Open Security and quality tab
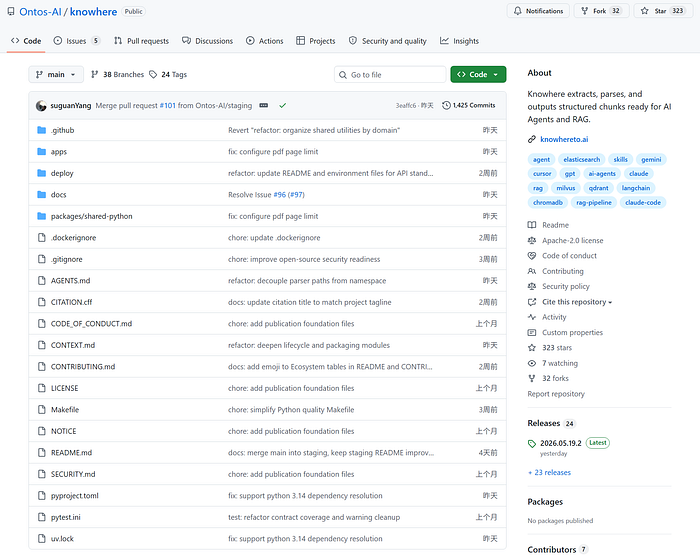The image size is (700, 556). point(388,41)
